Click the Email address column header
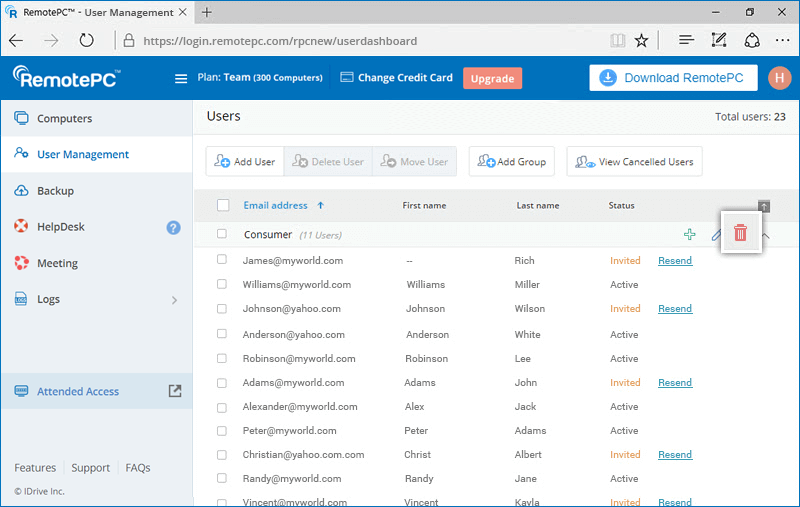 tap(276, 205)
